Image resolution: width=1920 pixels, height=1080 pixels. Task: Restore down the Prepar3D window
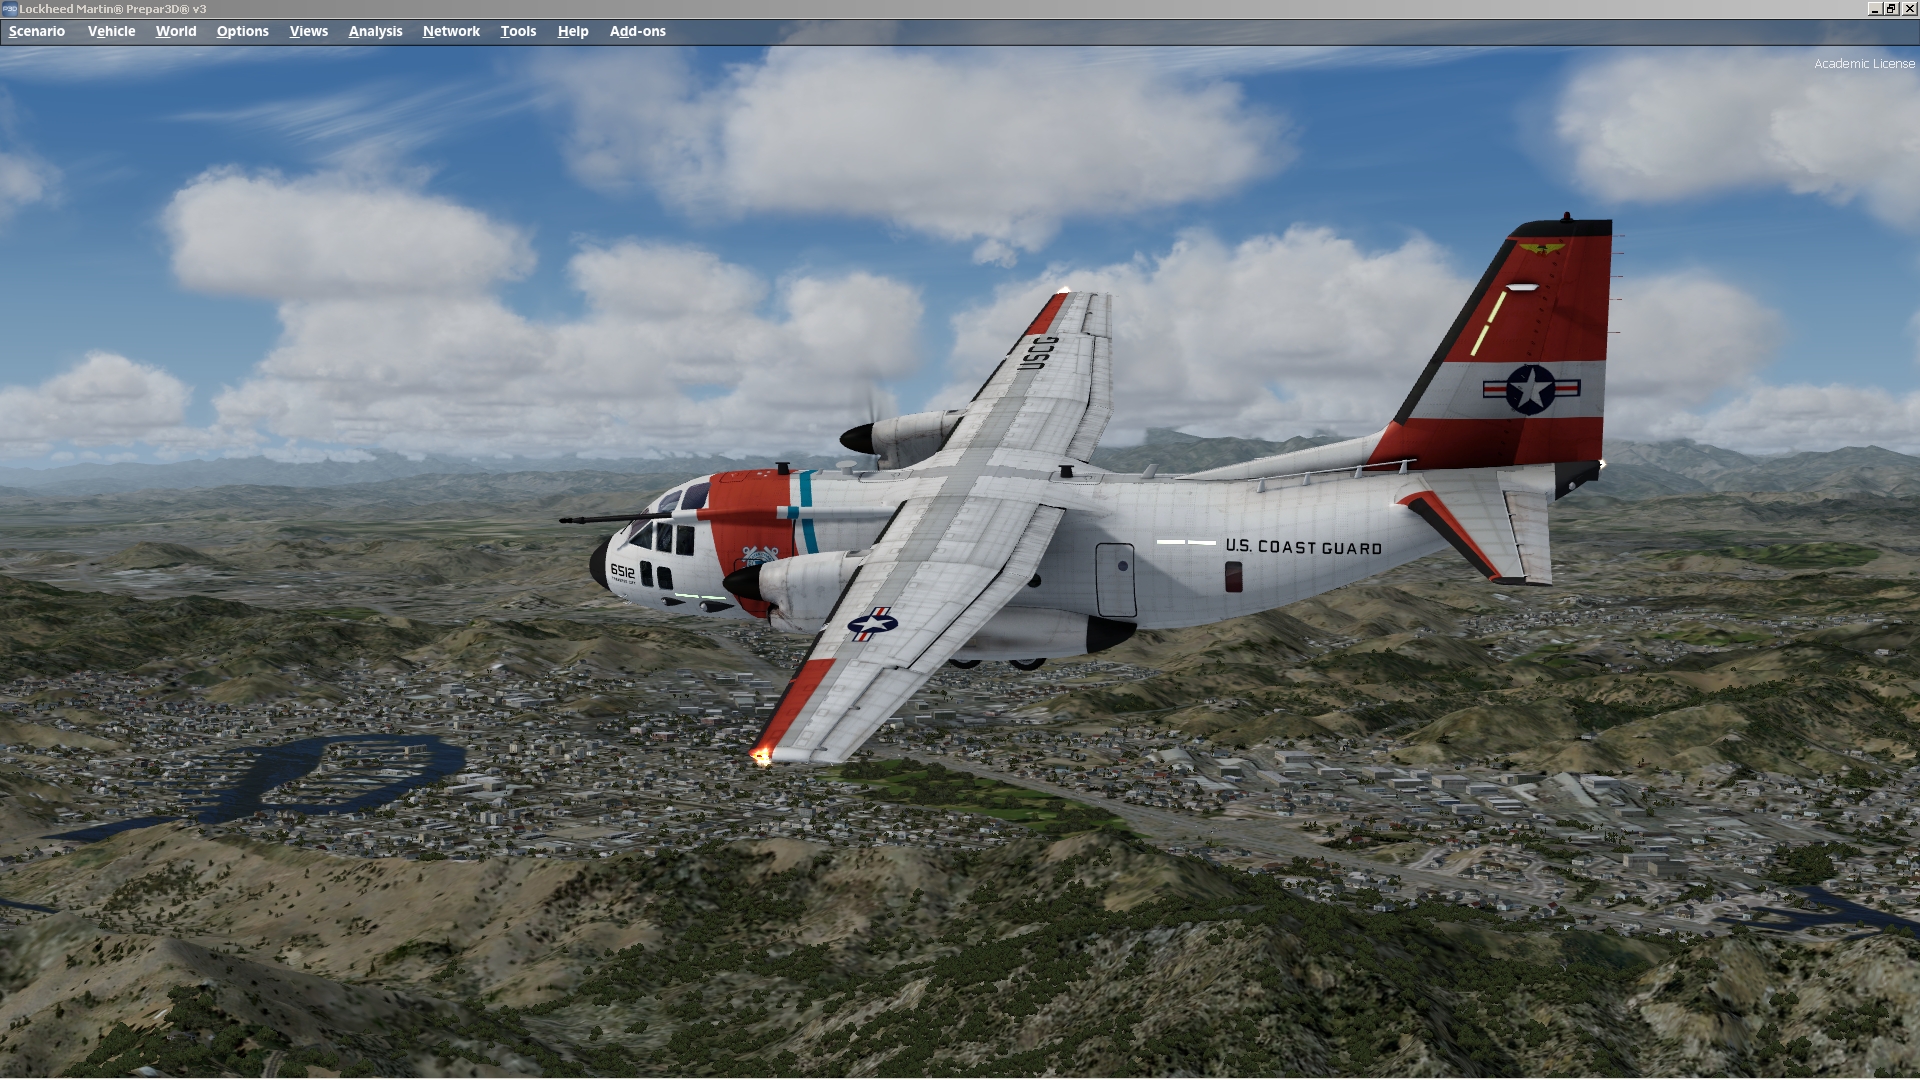click(1891, 8)
